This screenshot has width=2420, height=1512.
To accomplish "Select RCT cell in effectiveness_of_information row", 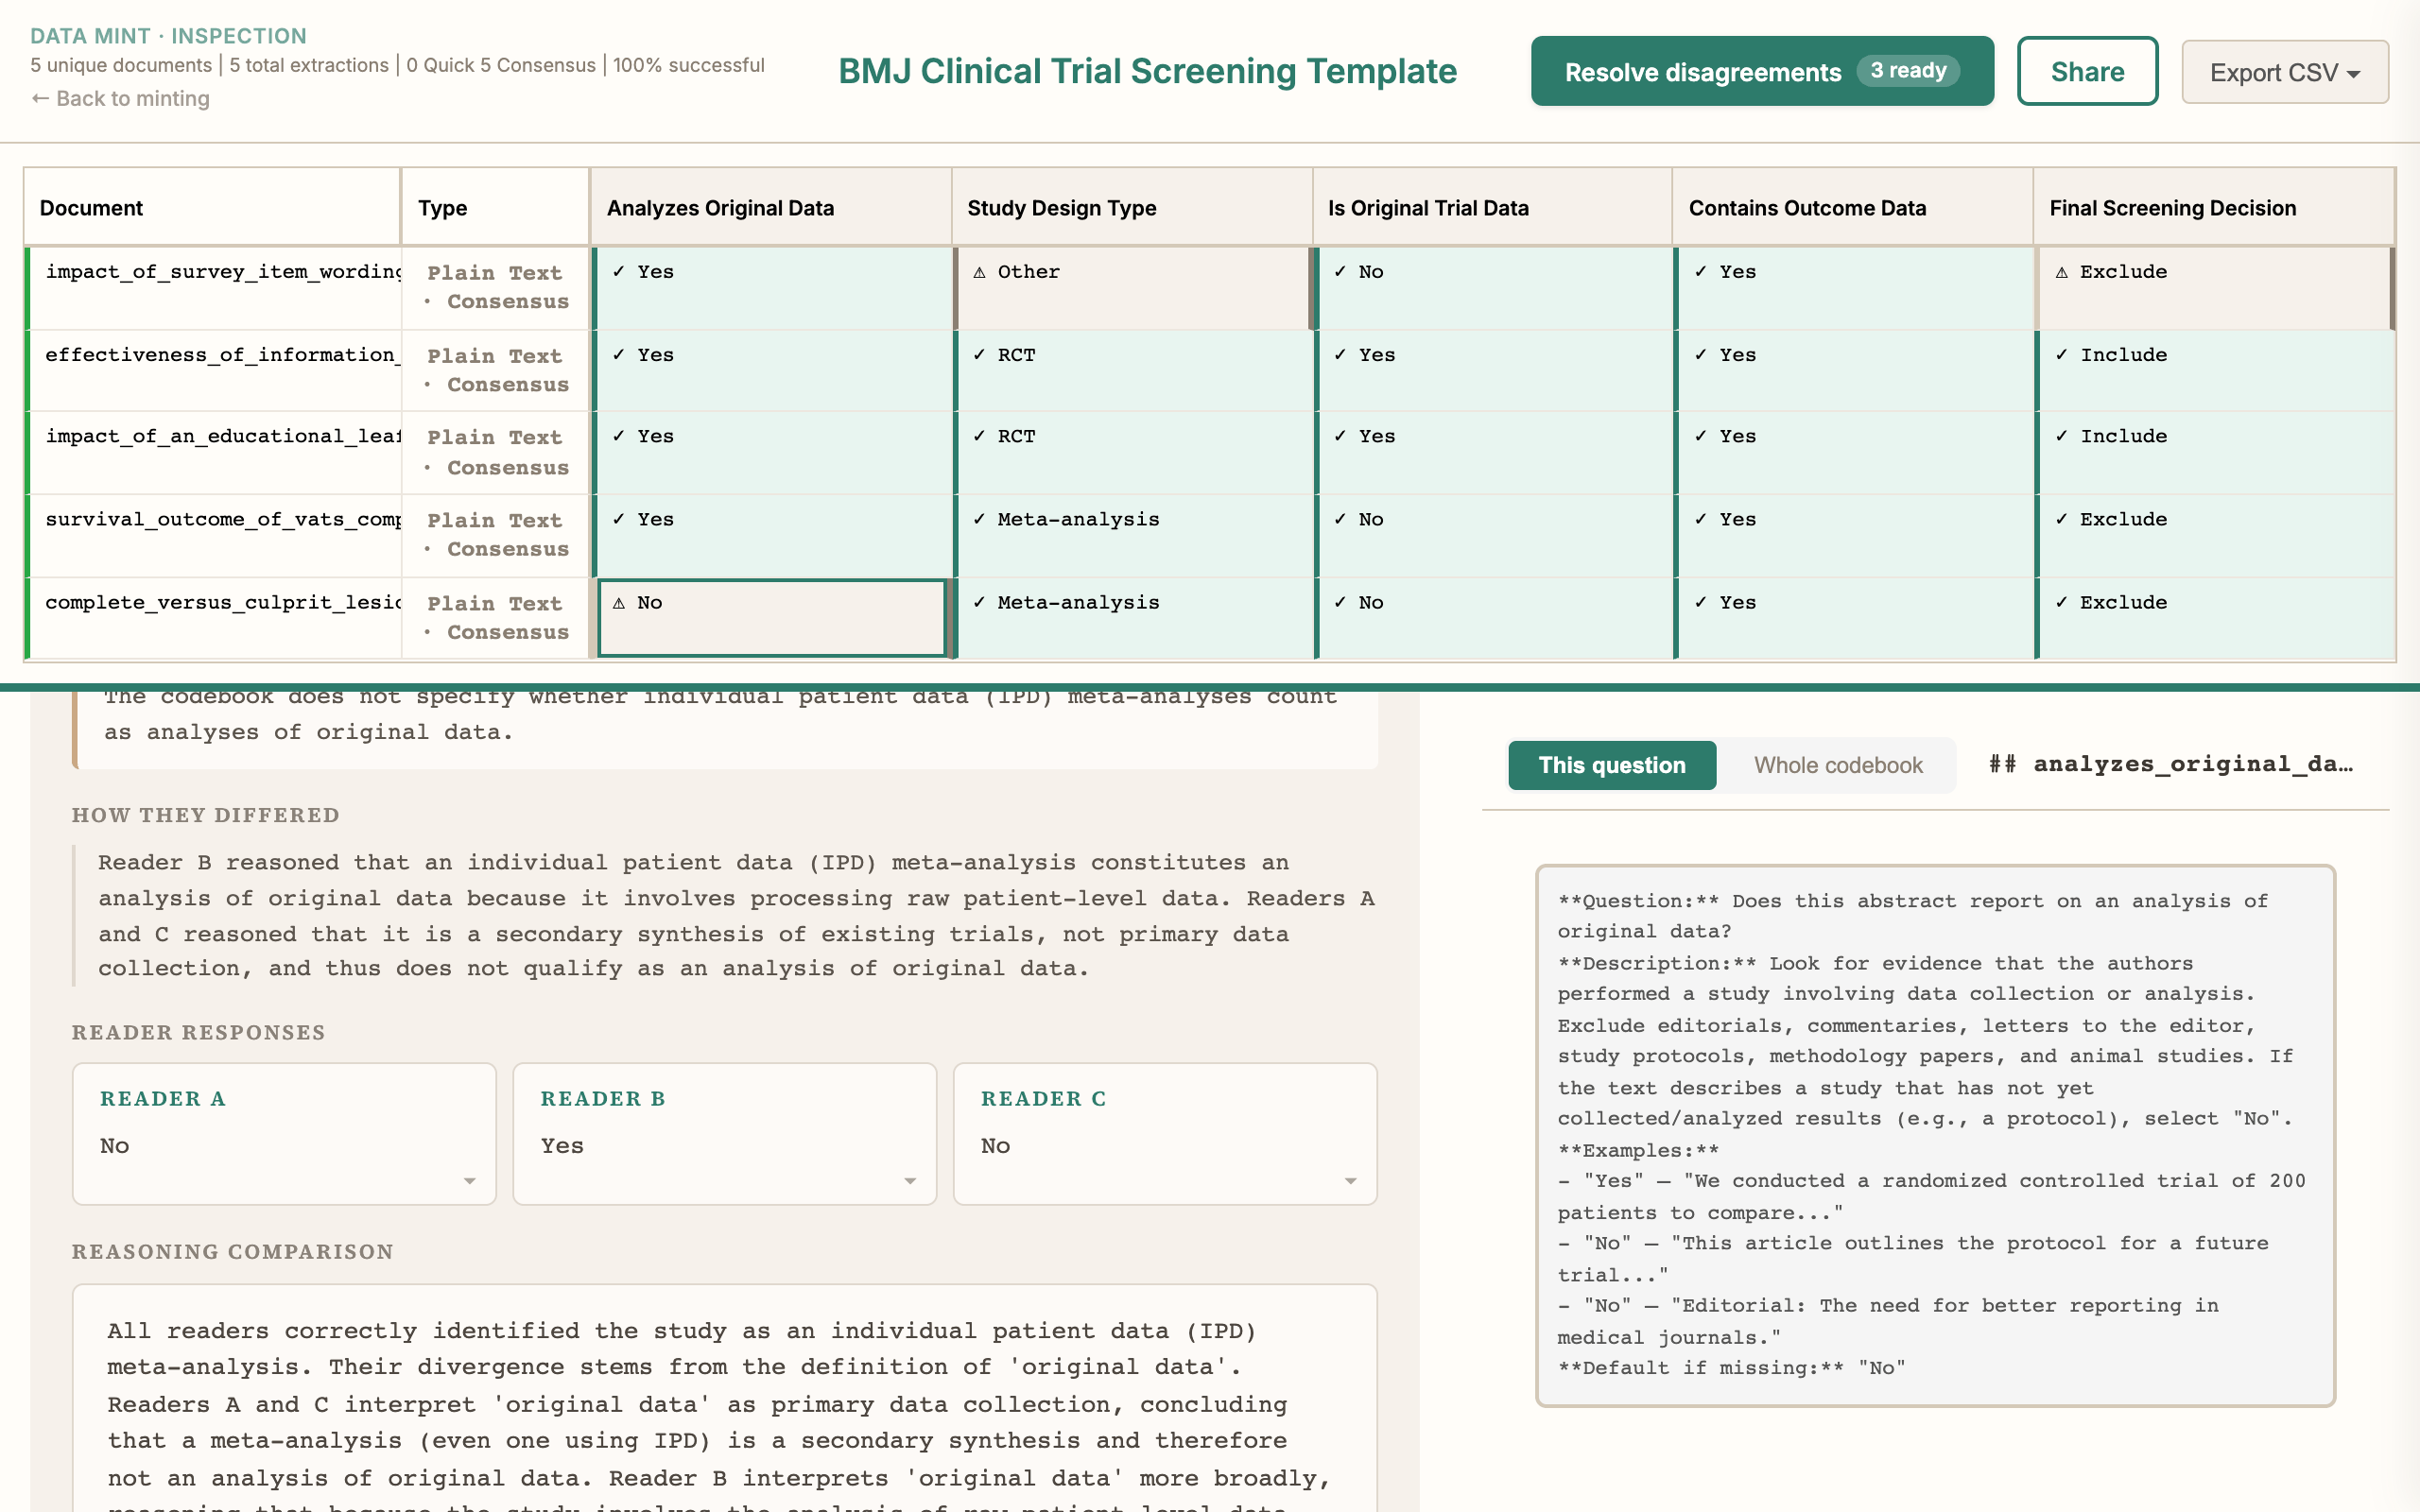I will (1132, 371).
